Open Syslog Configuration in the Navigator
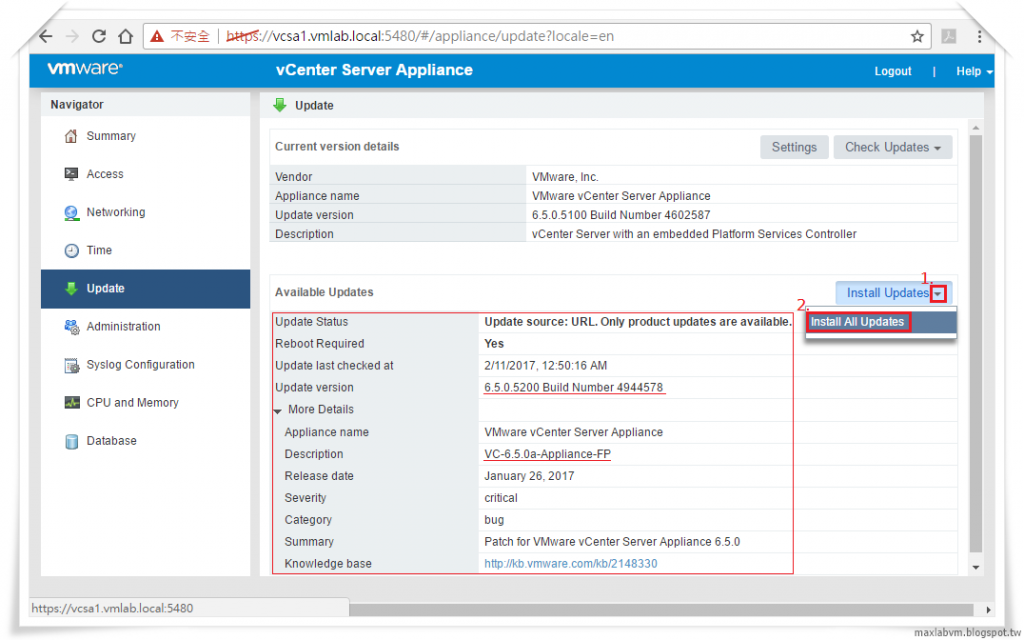 pos(145,364)
